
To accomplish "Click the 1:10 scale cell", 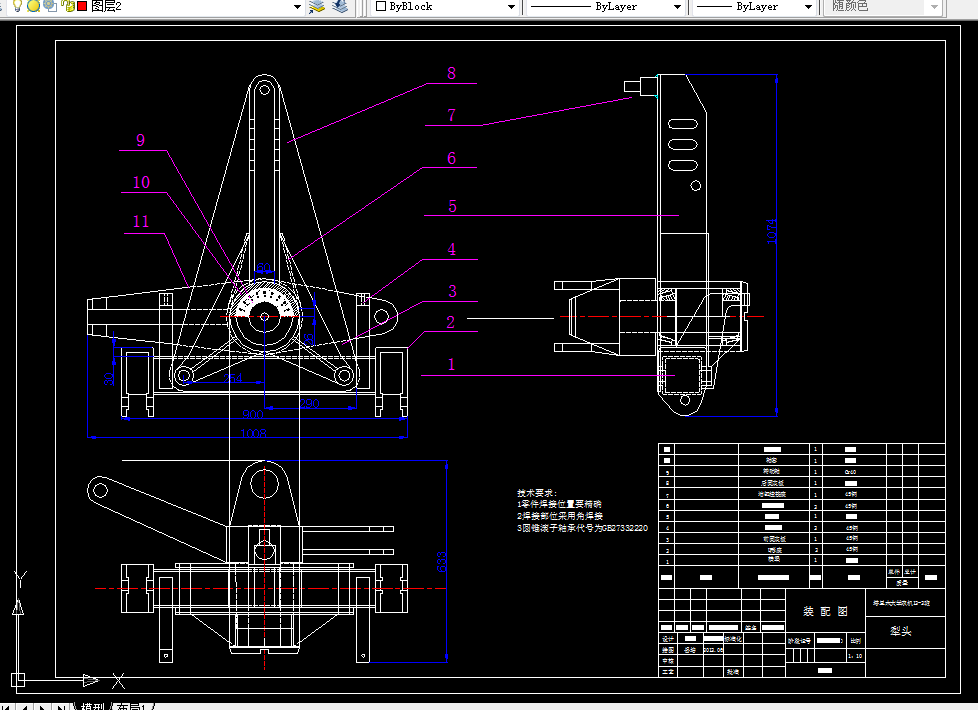I will [855, 656].
